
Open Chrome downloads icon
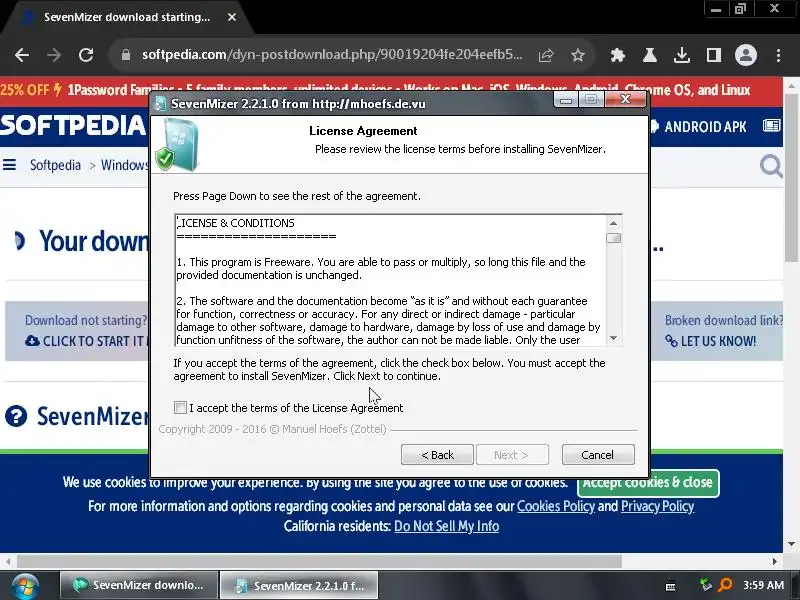(682, 55)
